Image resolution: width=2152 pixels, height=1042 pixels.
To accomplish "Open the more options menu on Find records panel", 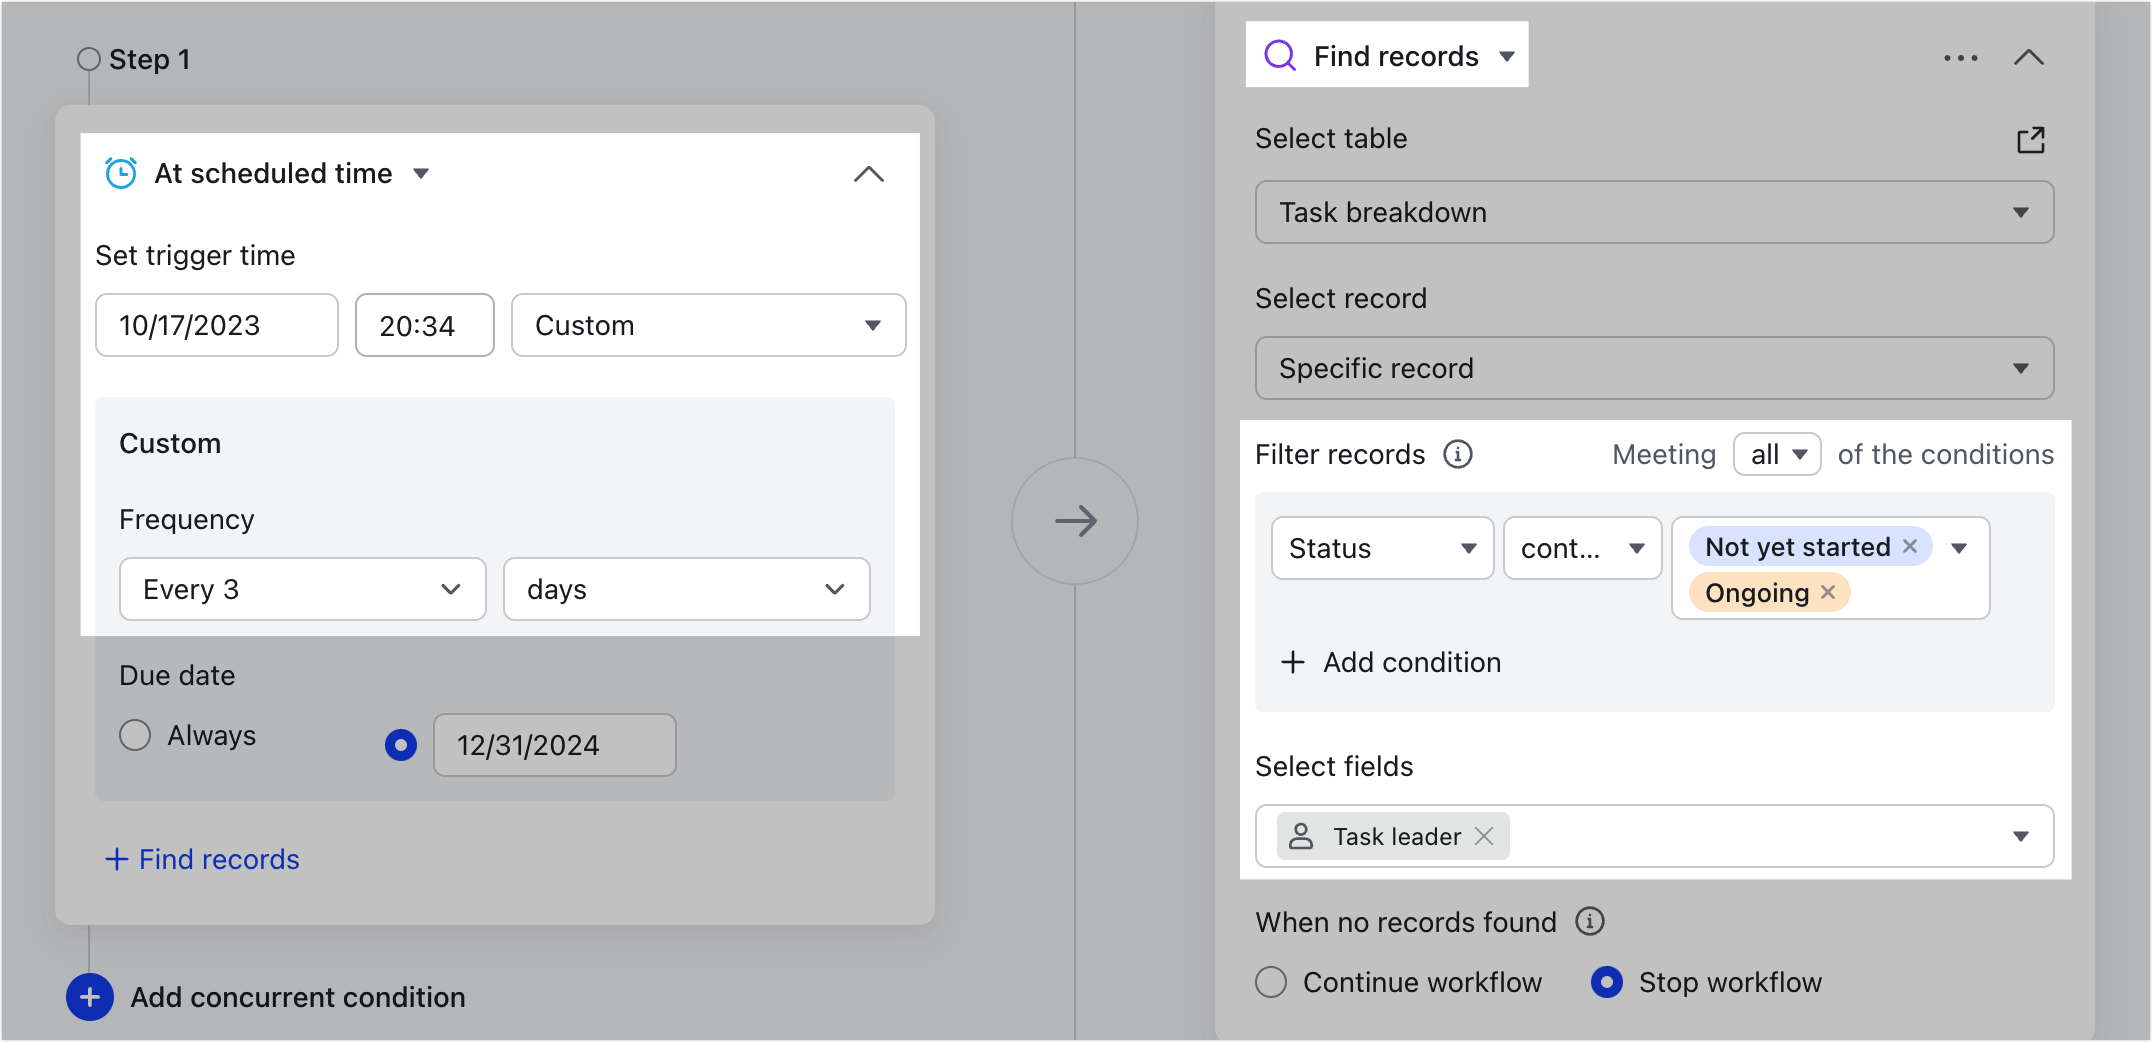I will 1959,57.
